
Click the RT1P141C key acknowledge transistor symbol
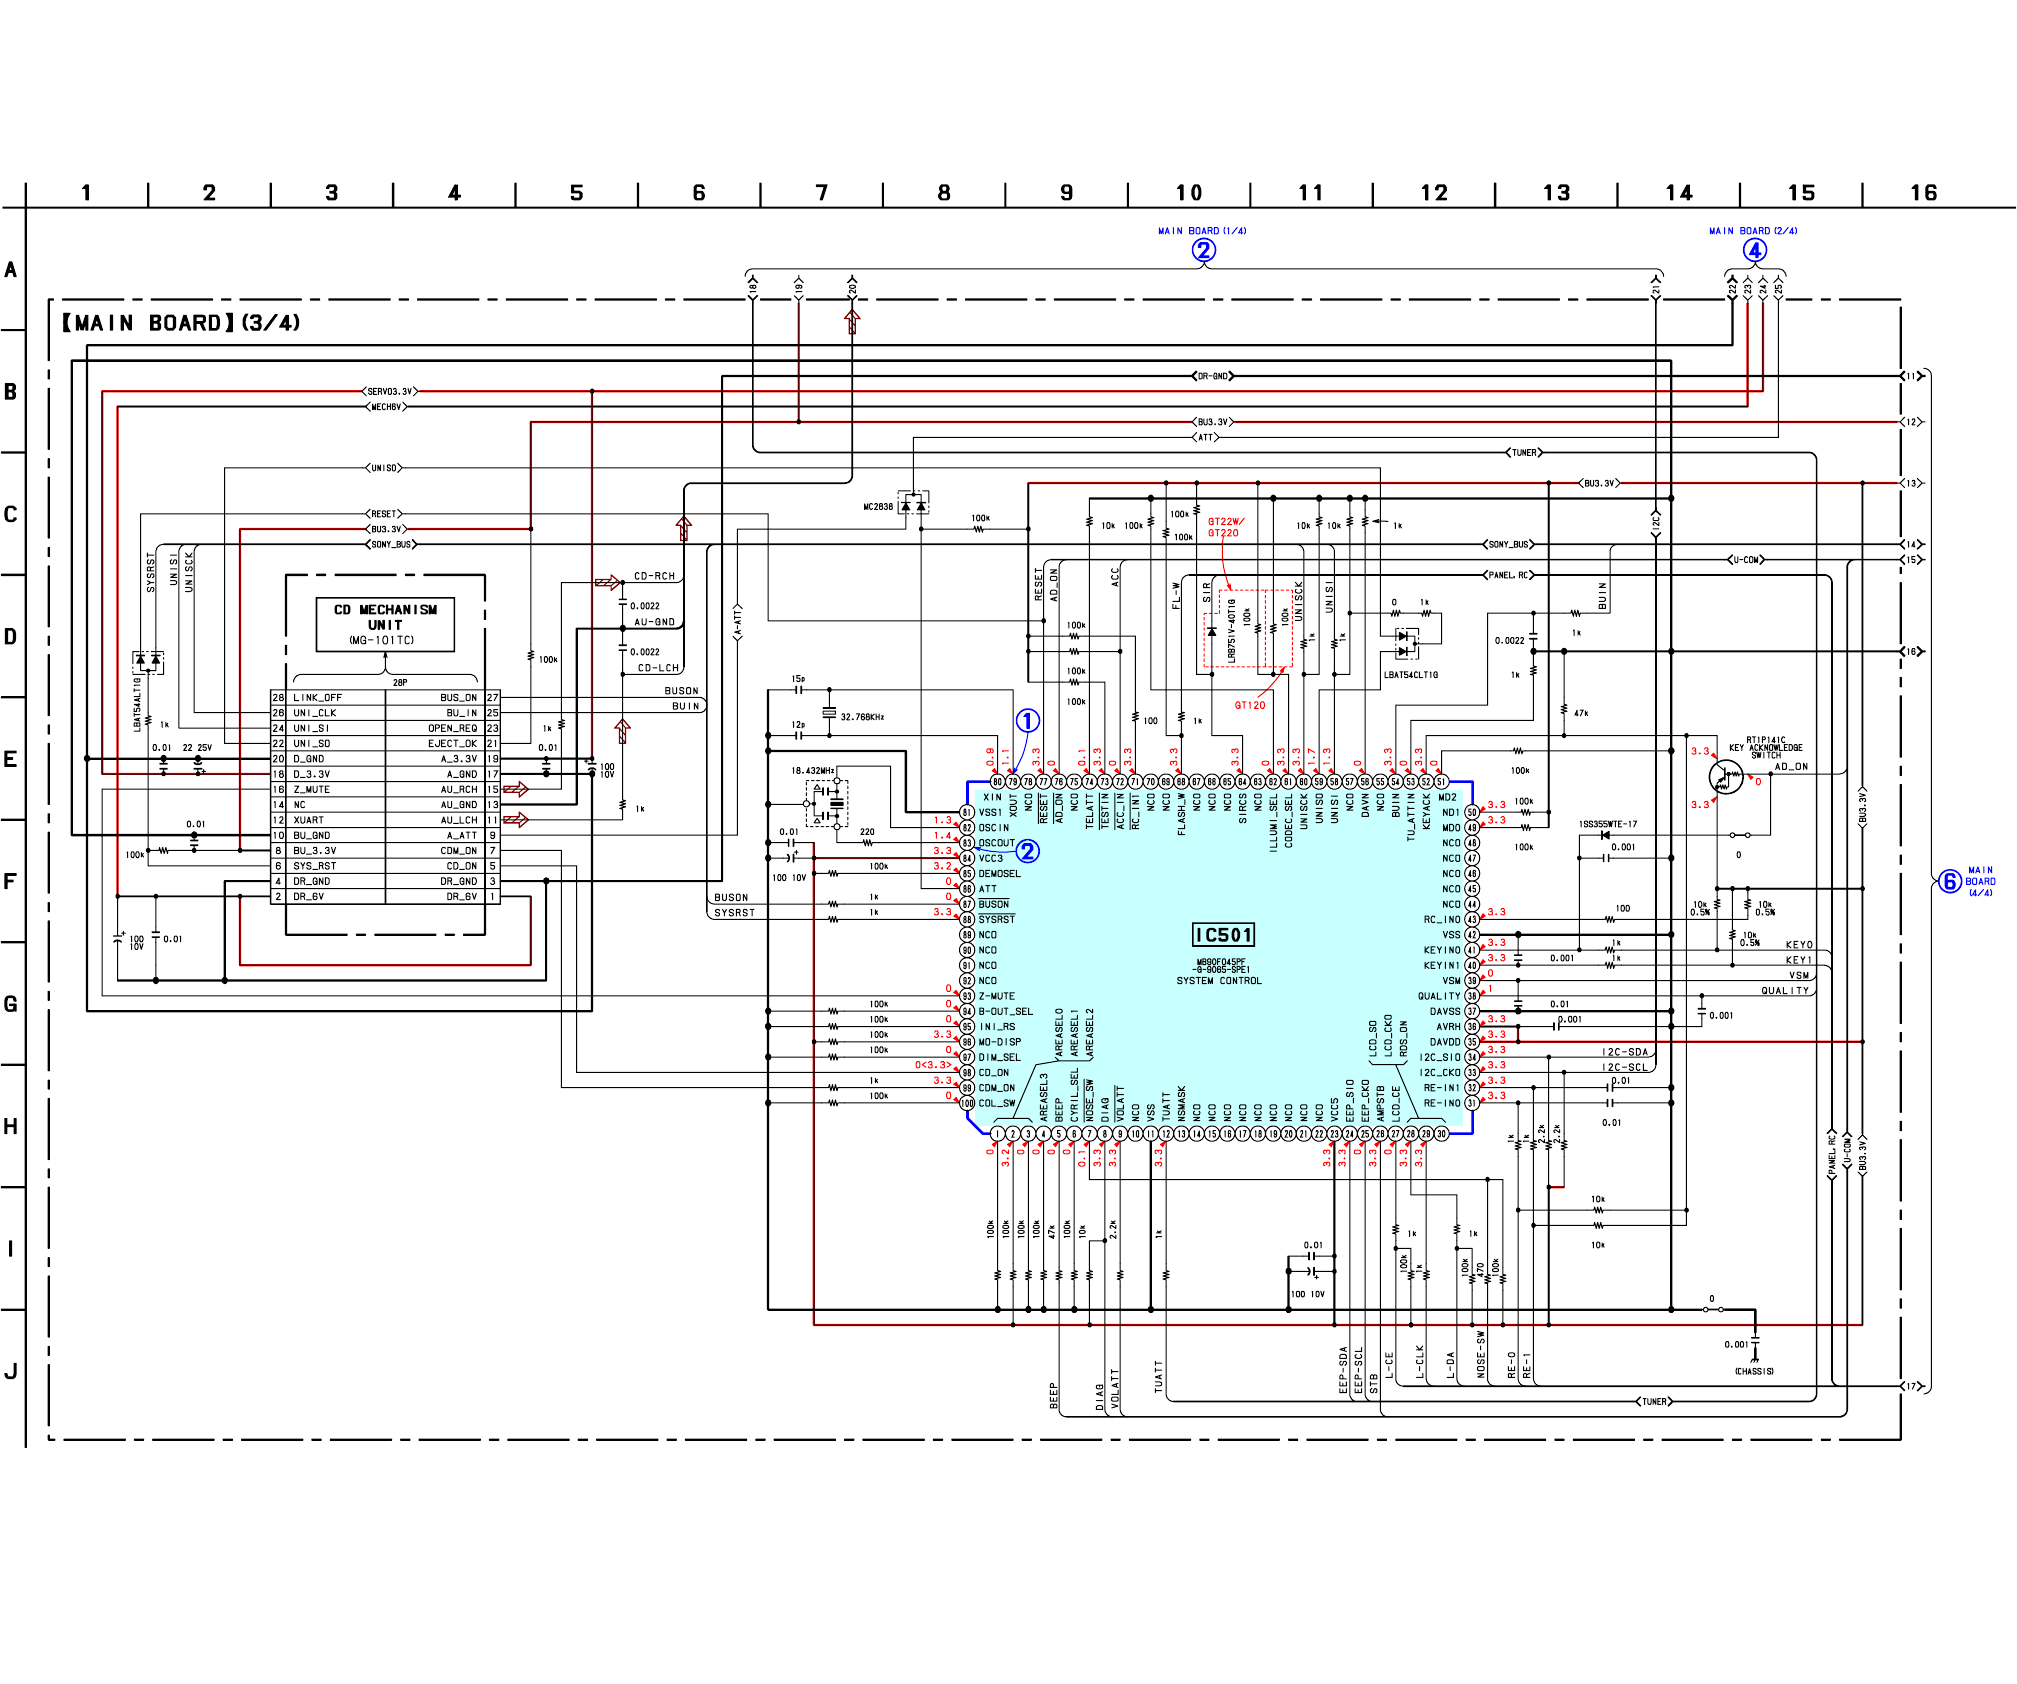[1725, 776]
